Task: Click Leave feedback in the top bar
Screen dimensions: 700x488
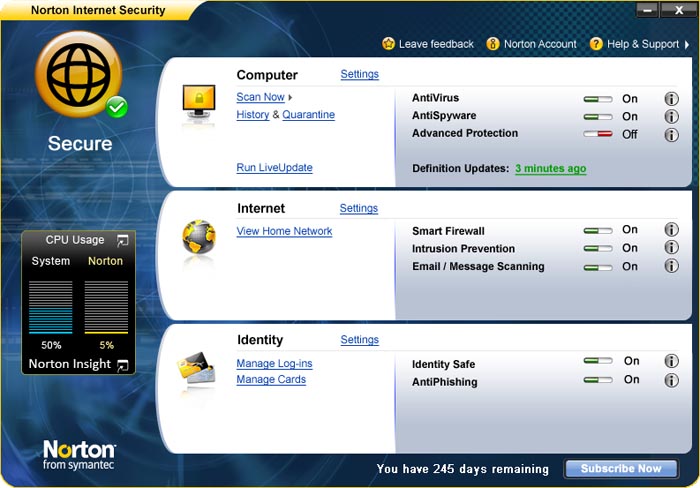Action: click(x=428, y=44)
